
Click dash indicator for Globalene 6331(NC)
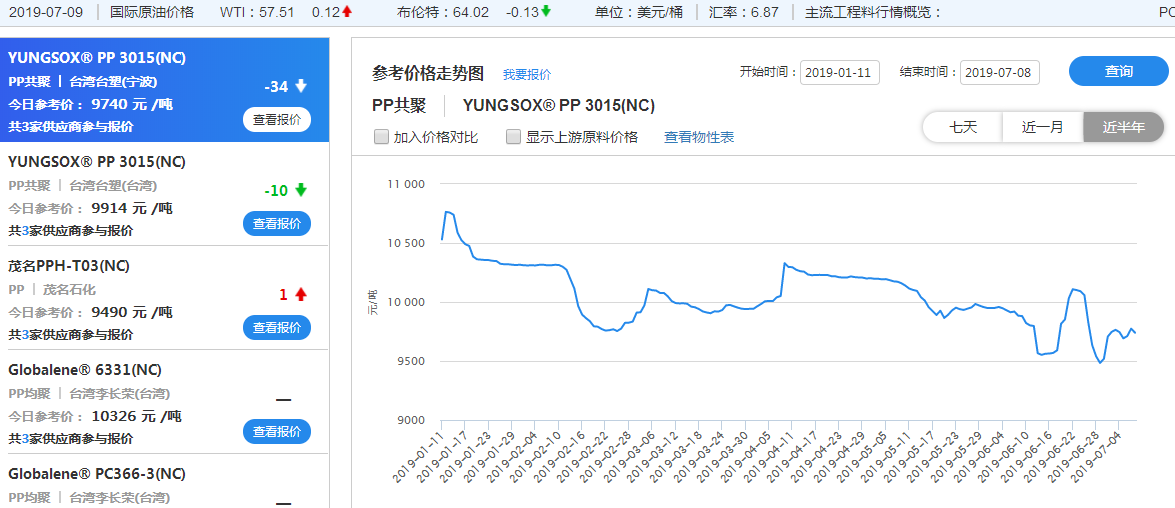283,400
